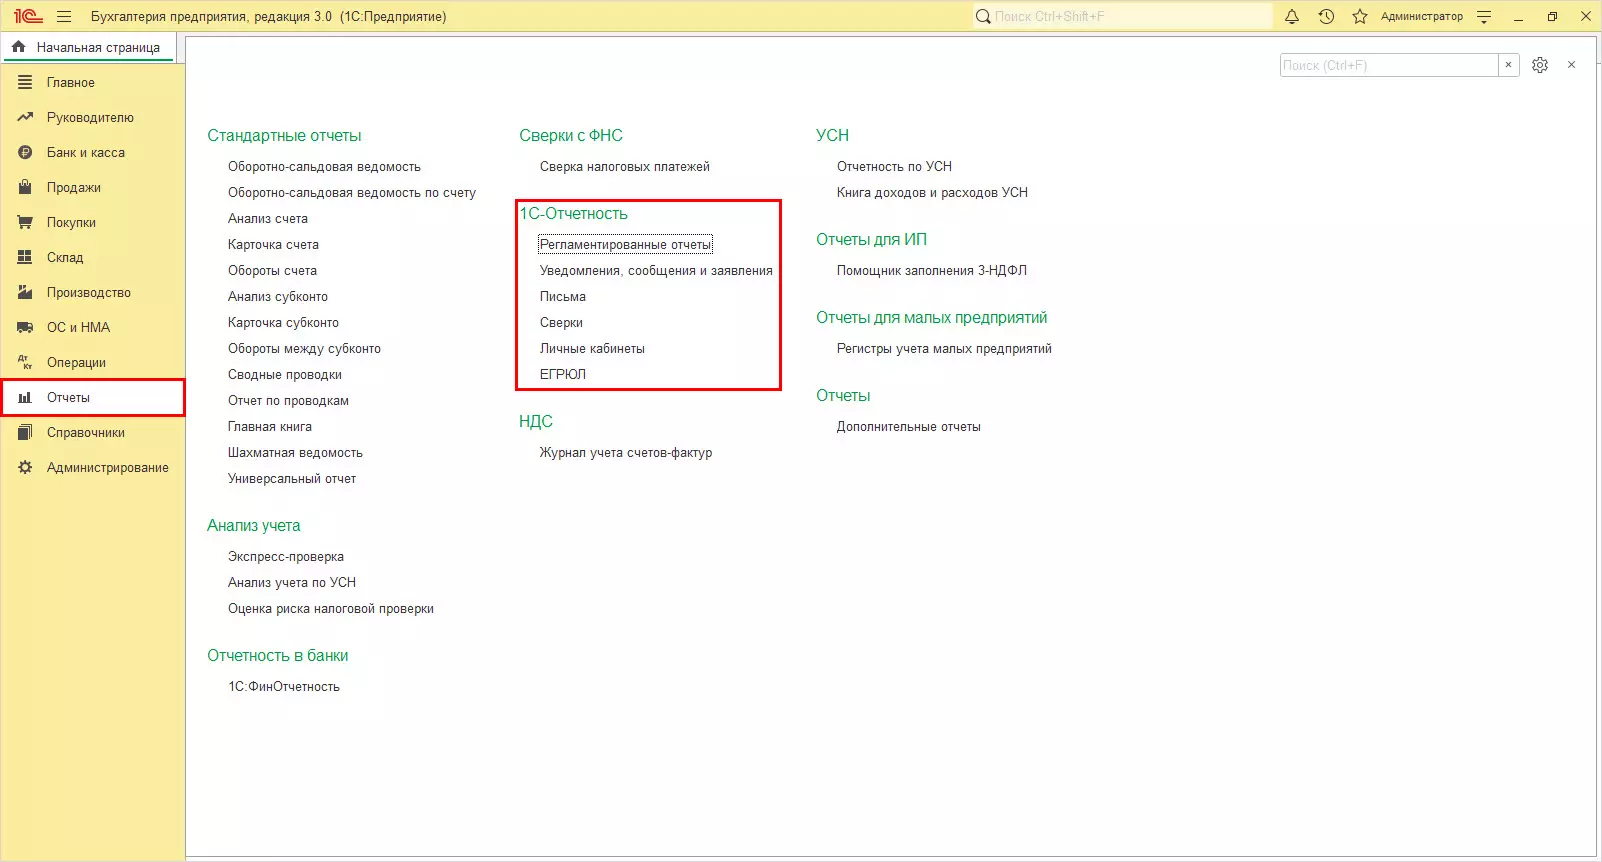Open the ЕГРЮЛ link
Screen dimensions: 1602x862
[x=563, y=375]
